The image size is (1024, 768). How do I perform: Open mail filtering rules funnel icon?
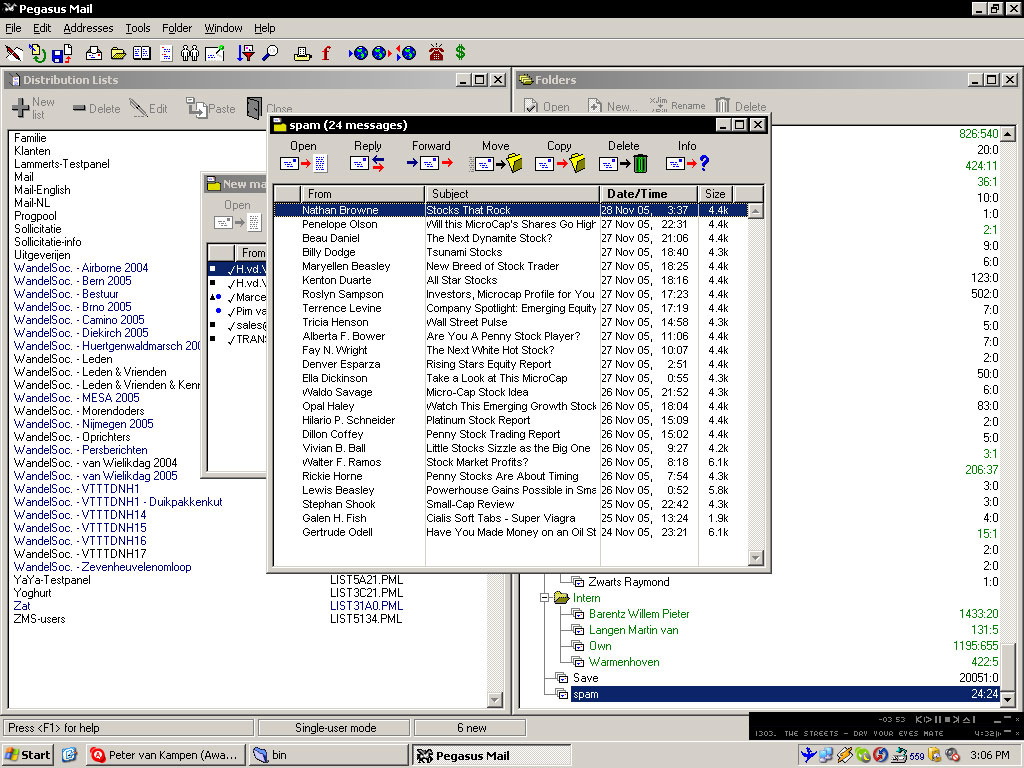click(x=246, y=54)
